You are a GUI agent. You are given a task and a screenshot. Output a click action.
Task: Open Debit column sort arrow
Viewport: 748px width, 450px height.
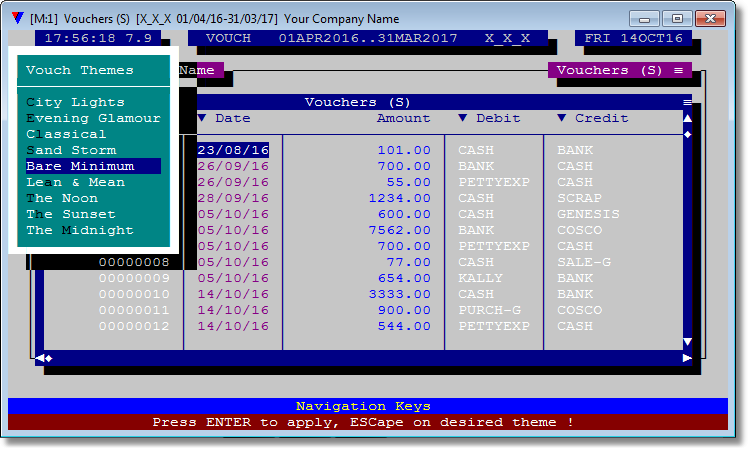tap(462, 118)
